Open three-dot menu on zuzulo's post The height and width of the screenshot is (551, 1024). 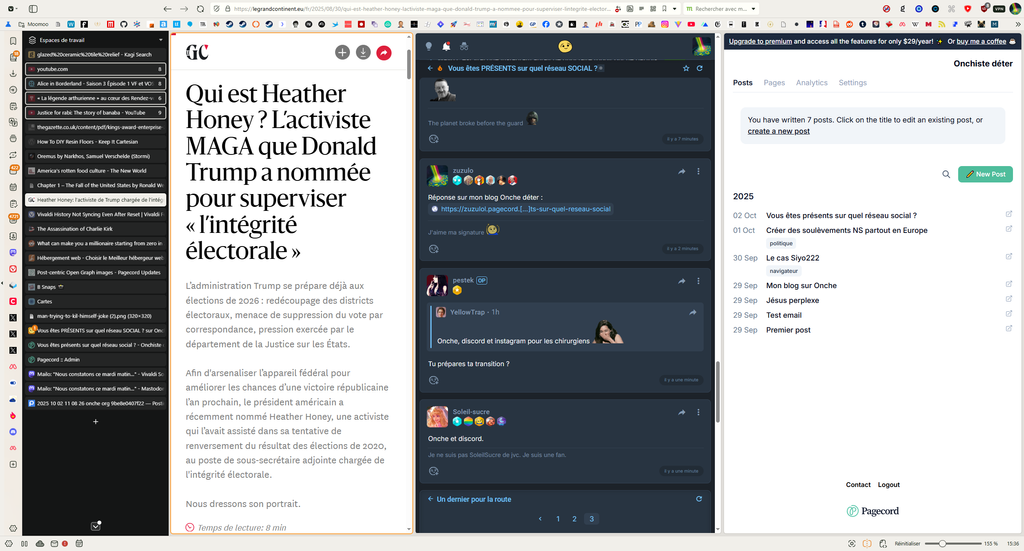click(698, 171)
